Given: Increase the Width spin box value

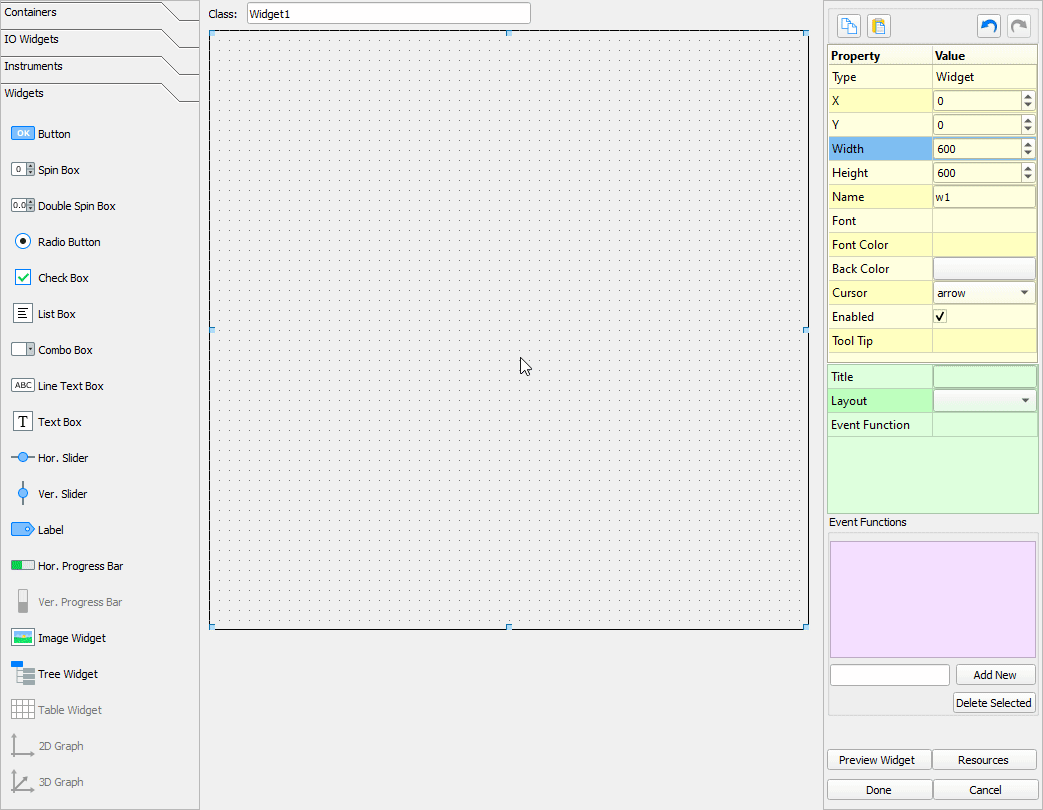Looking at the screenshot, I should 1028,144.
